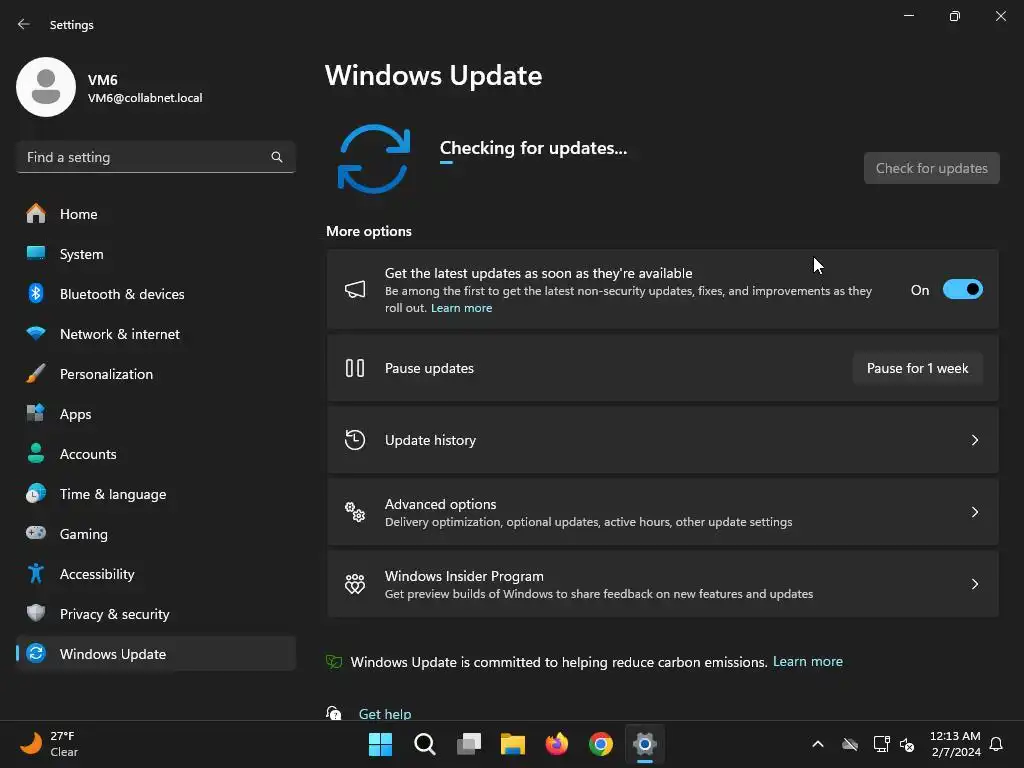This screenshot has width=1024, height=768.
Task: Click the Bluetooth icon in the sidebar
Action: point(36,293)
